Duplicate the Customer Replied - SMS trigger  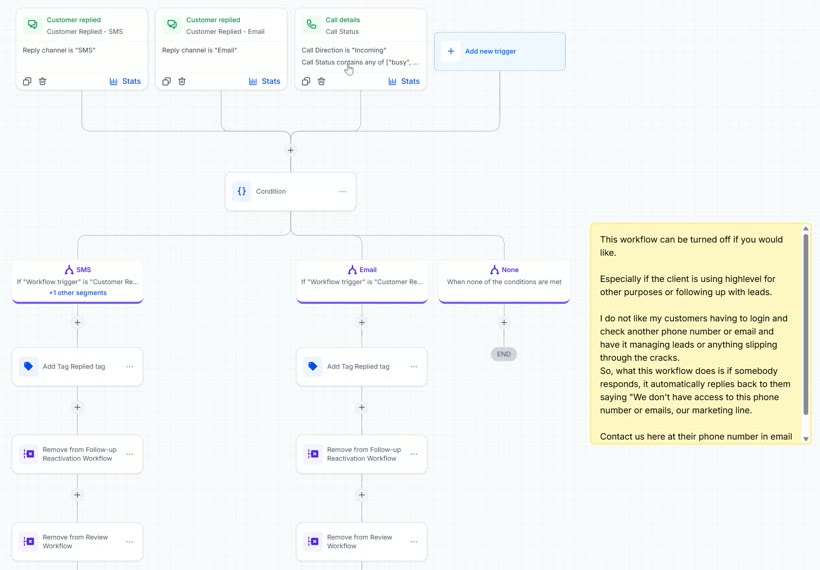click(x=27, y=81)
